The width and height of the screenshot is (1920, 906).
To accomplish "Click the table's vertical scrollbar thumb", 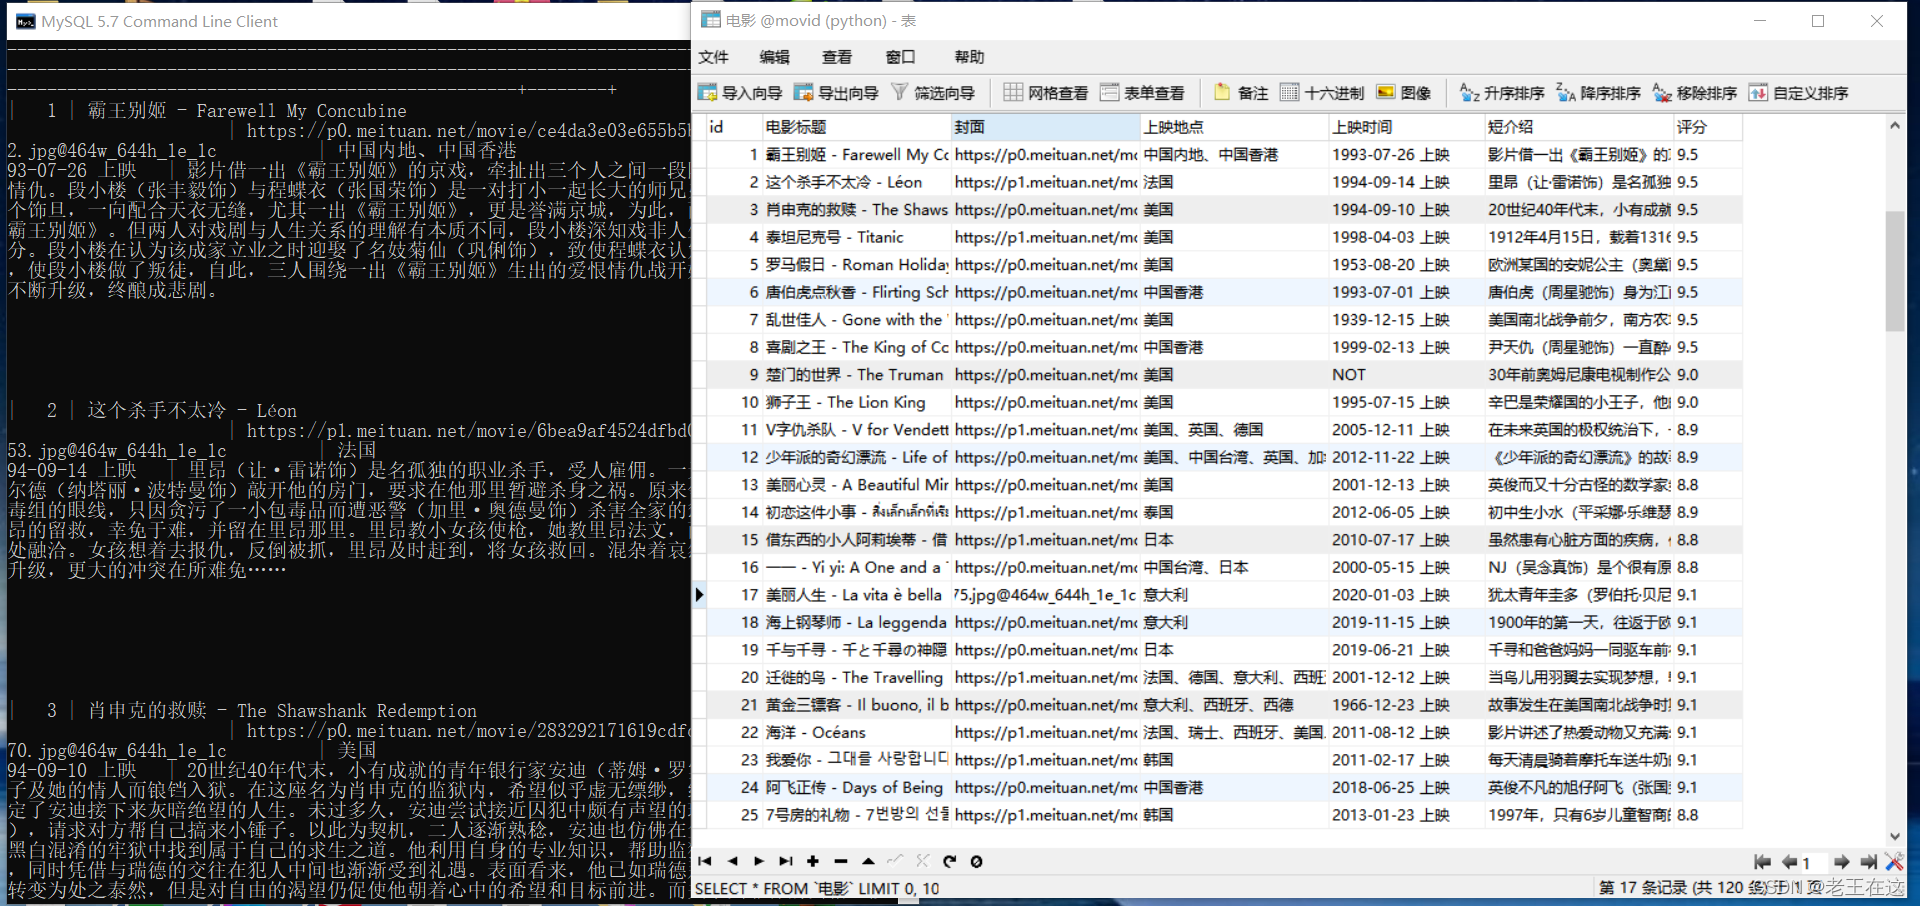I will coord(1894,270).
